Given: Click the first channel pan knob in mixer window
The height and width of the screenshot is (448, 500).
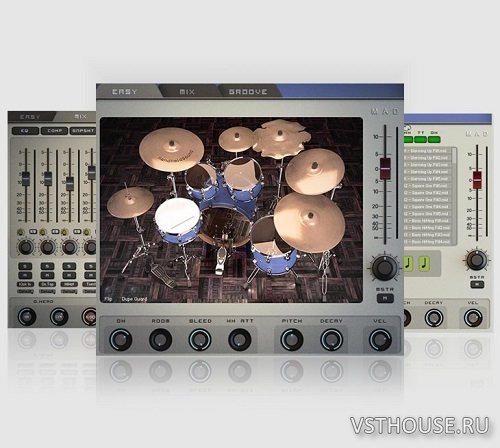Looking at the screenshot, I should tap(25, 247).
